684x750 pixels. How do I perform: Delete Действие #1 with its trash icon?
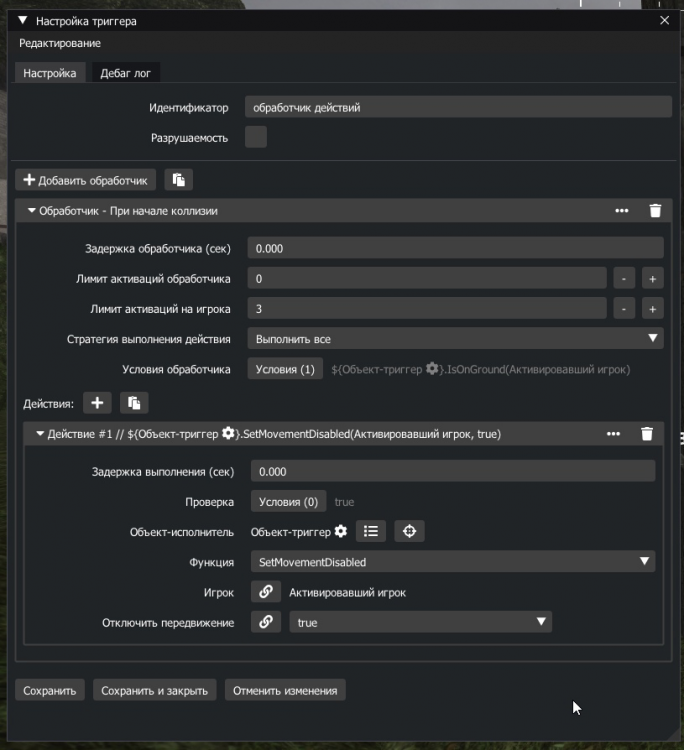(x=646, y=434)
